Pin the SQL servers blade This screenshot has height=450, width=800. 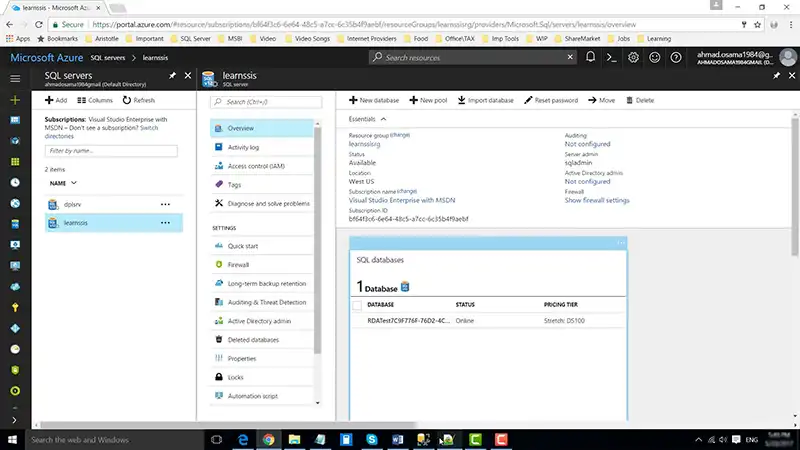(172, 76)
